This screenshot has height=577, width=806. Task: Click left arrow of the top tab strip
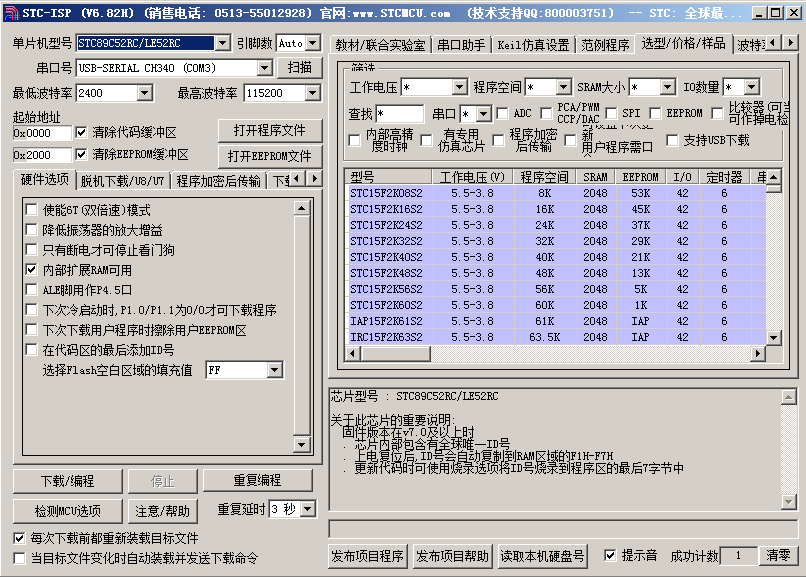tap(774, 44)
